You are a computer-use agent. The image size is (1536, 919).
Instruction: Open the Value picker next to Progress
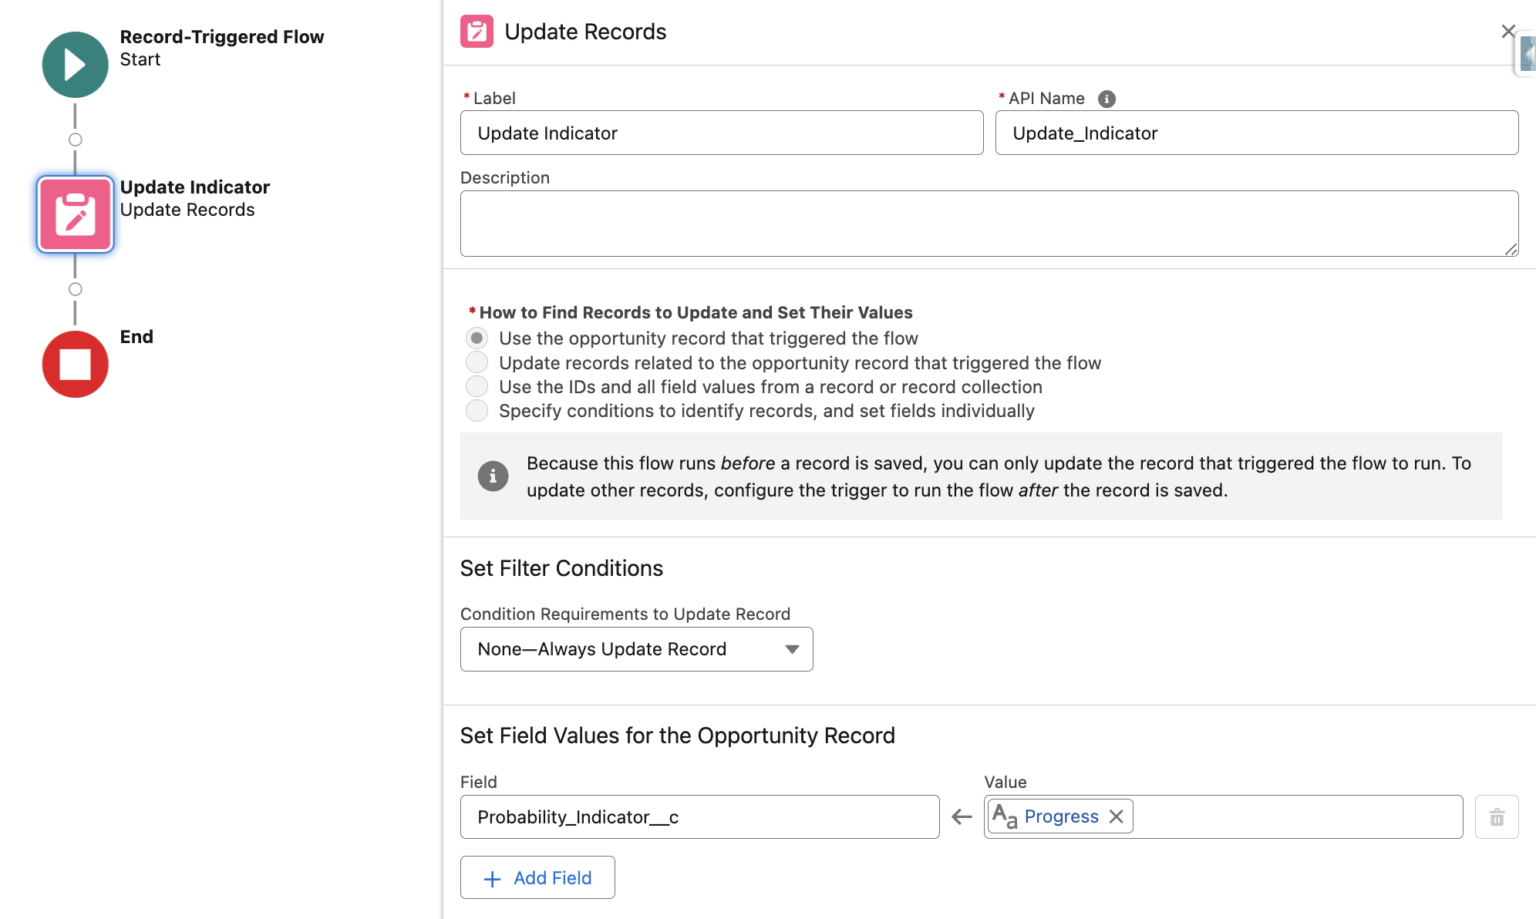click(1300, 816)
